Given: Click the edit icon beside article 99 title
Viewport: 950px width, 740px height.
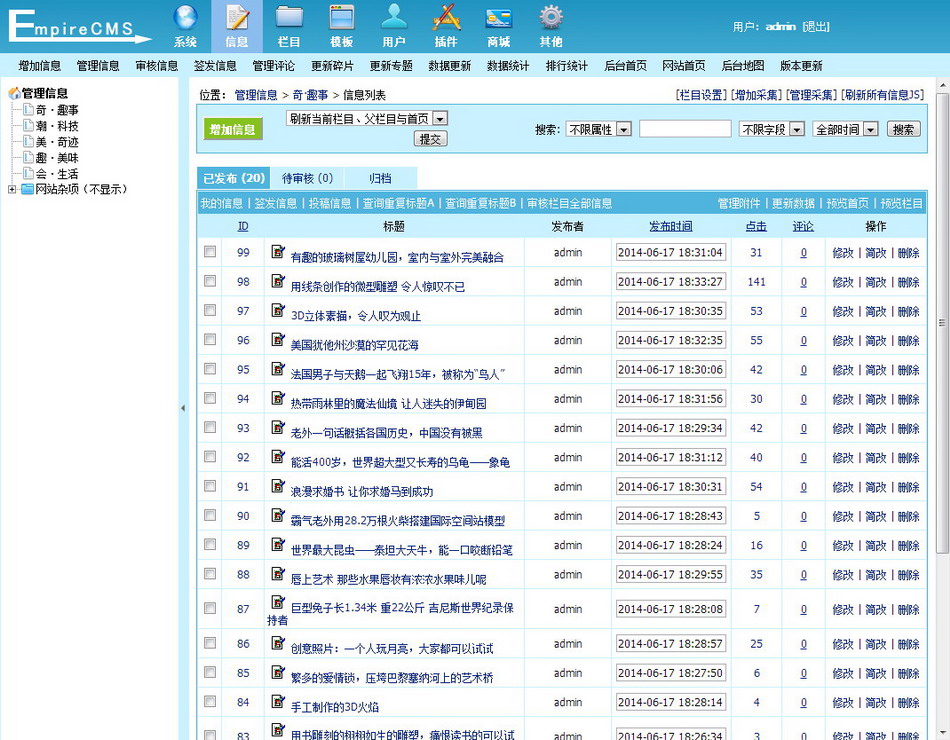Looking at the screenshot, I should click(278, 253).
